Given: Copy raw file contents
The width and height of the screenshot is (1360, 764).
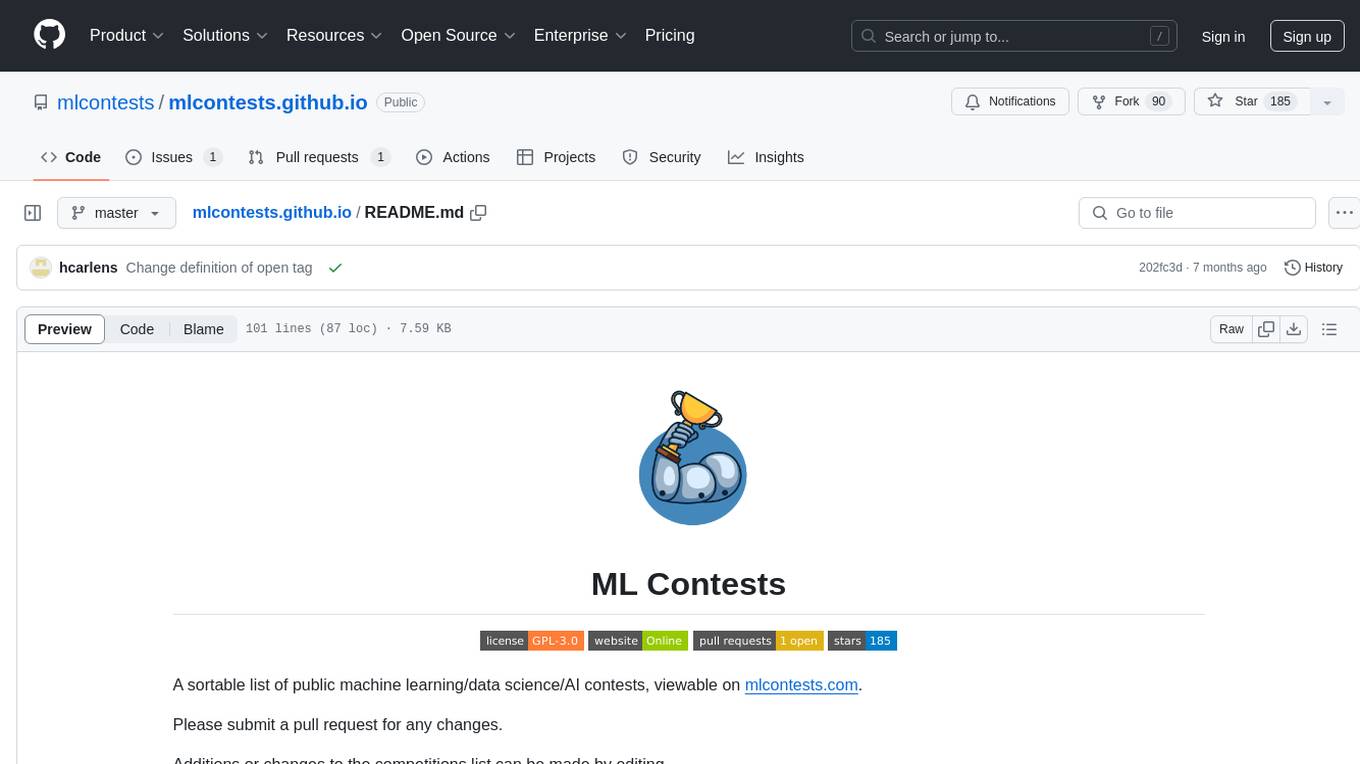Looking at the screenshot, I should point(1266,329).
